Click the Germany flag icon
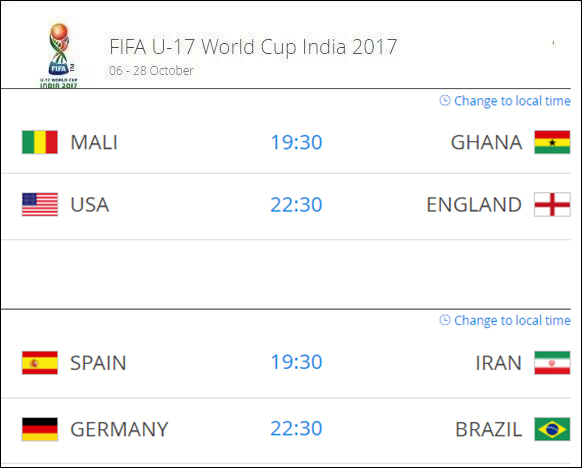 [x=40, y=429]
